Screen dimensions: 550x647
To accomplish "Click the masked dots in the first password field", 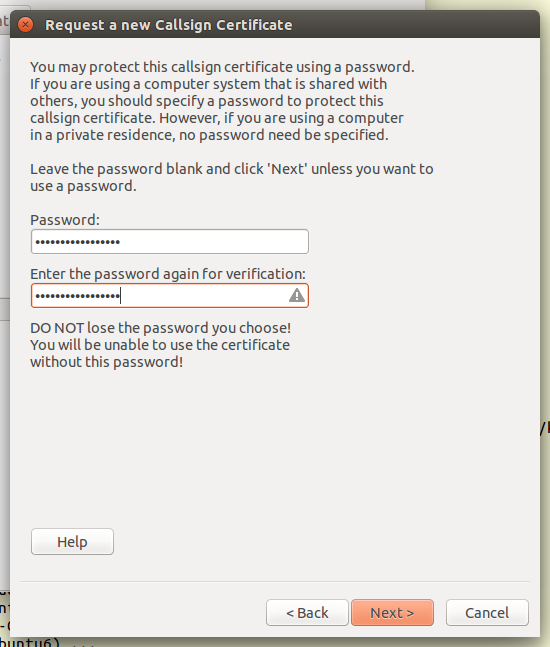I will point(78,242).
